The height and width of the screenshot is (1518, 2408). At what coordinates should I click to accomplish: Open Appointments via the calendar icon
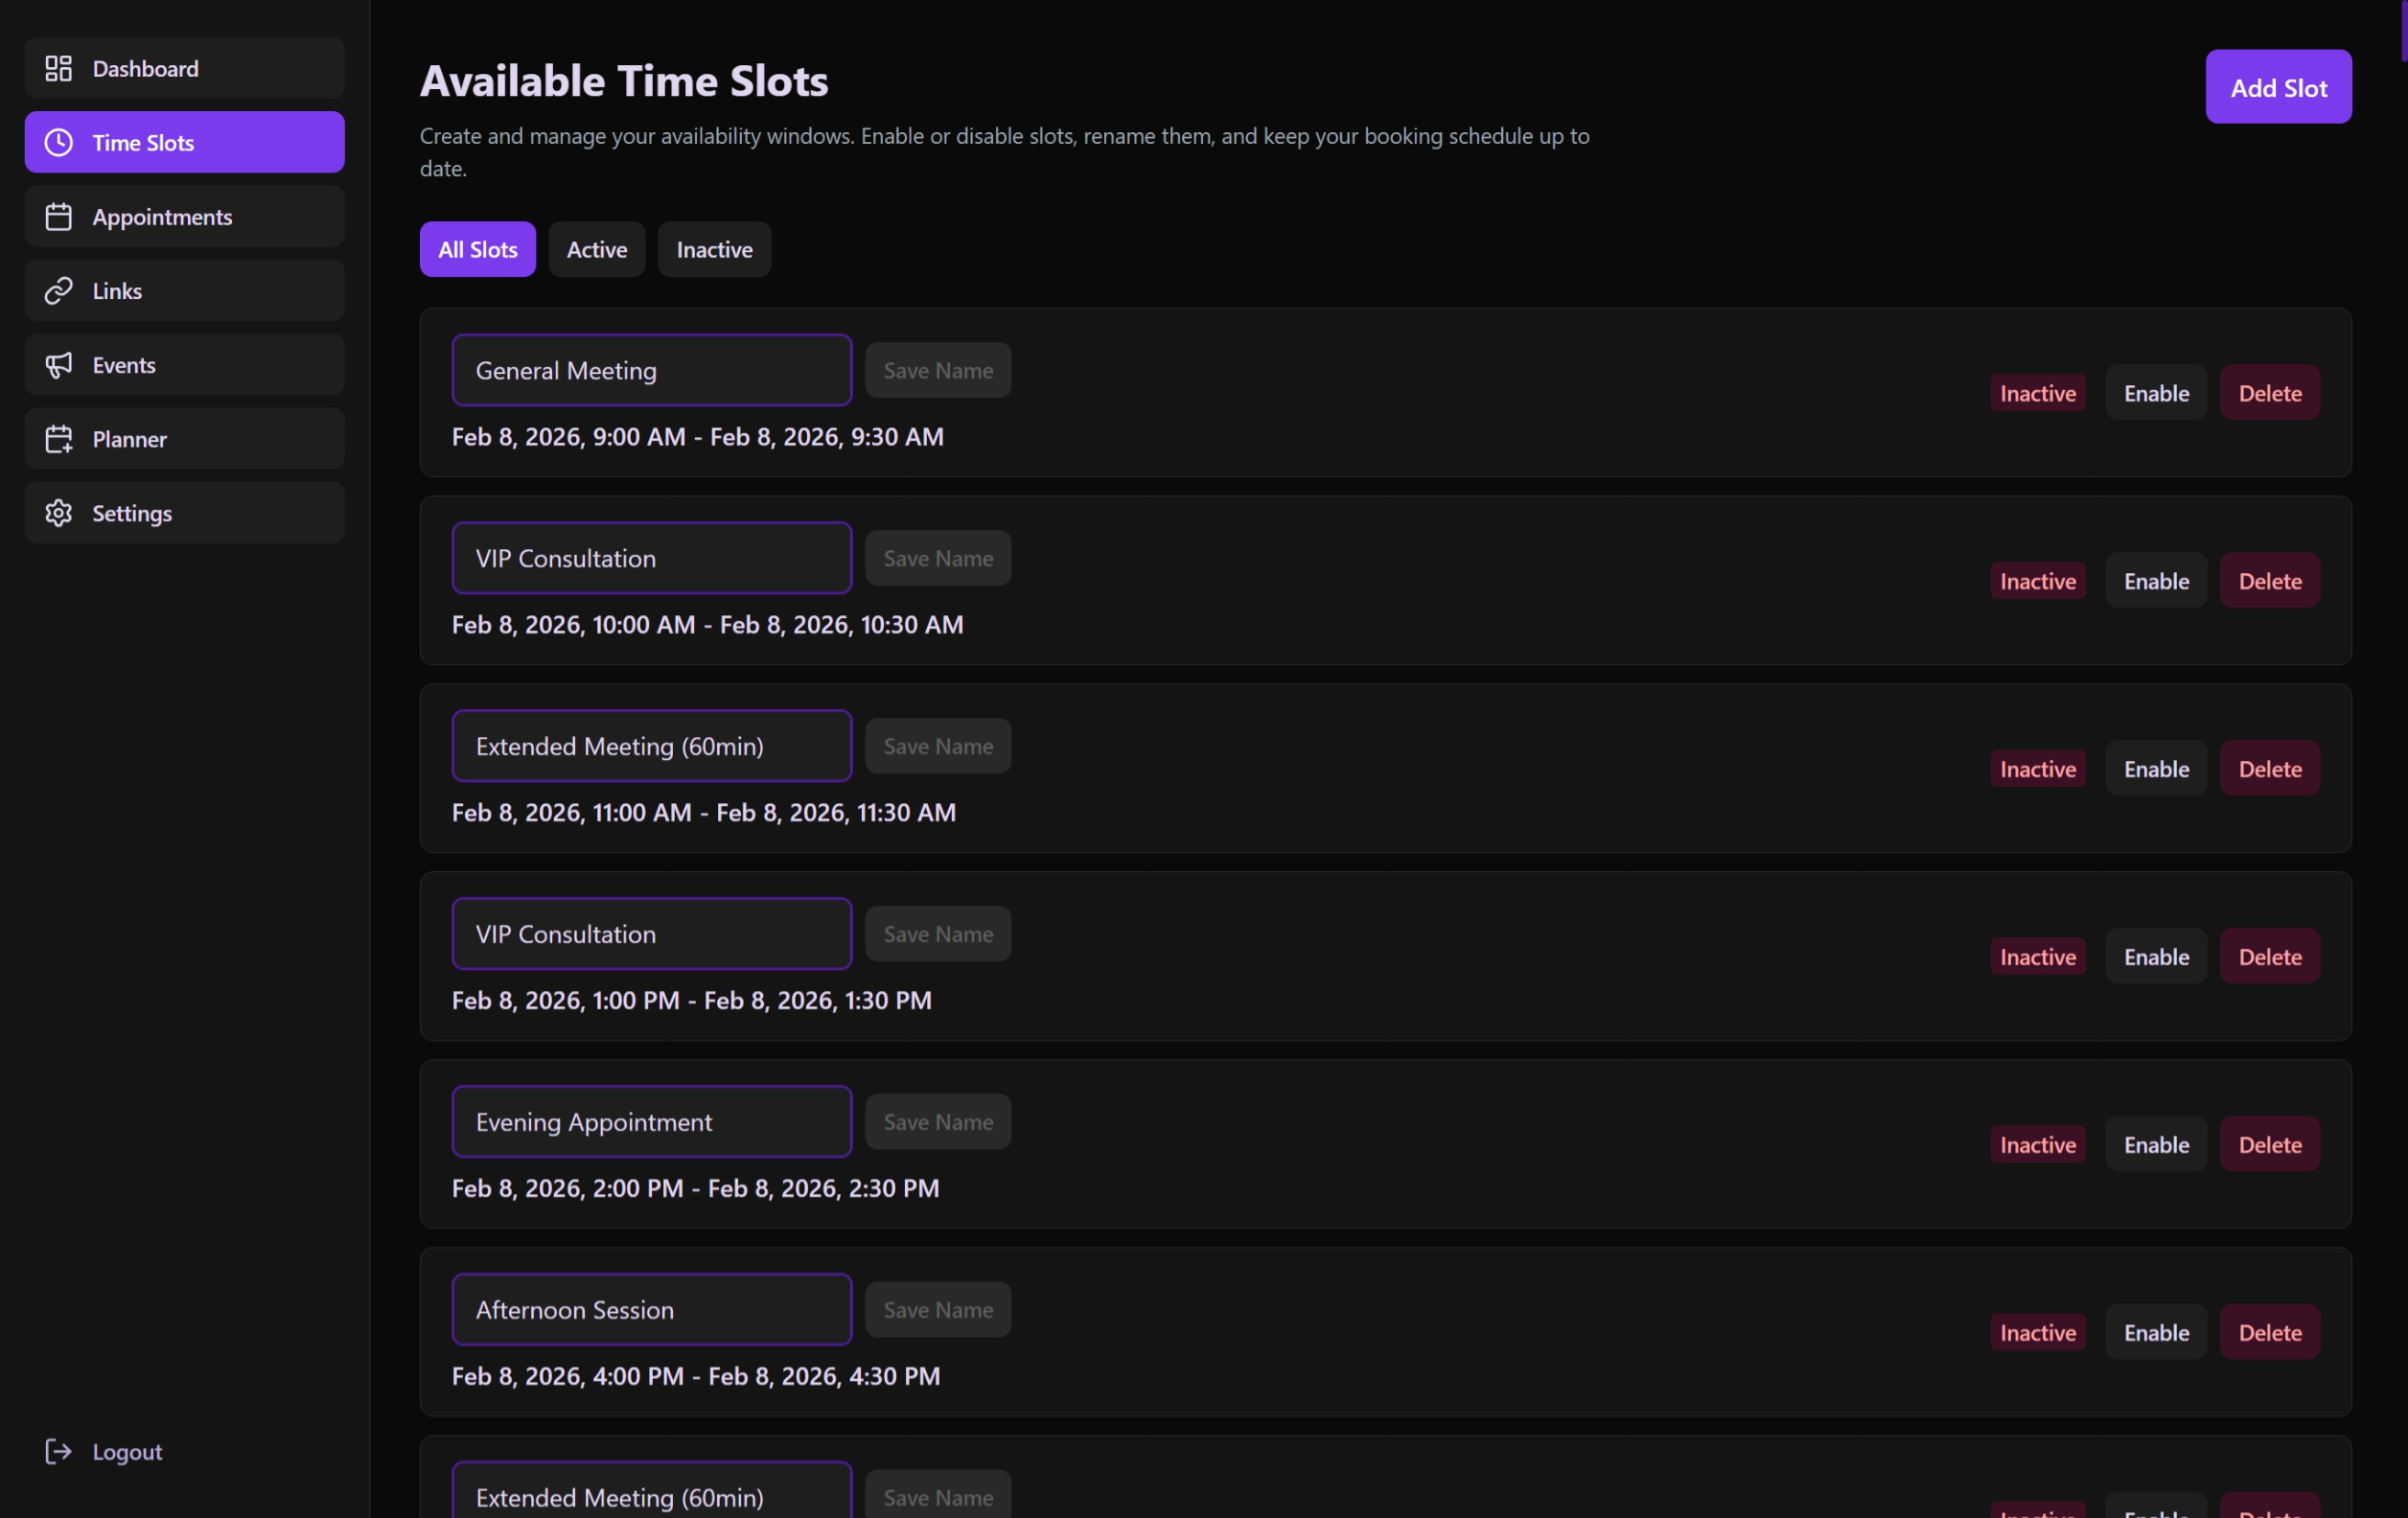coord(58,216)
